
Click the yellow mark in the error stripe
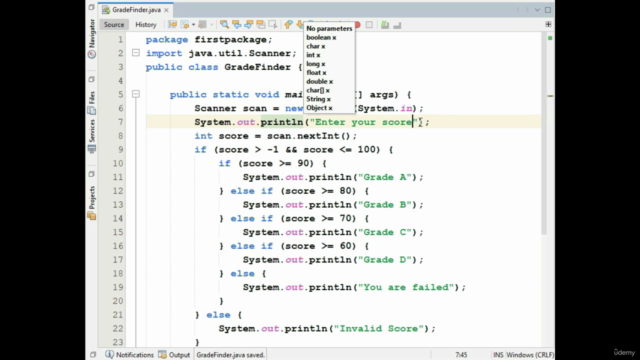tap(550, 96)
